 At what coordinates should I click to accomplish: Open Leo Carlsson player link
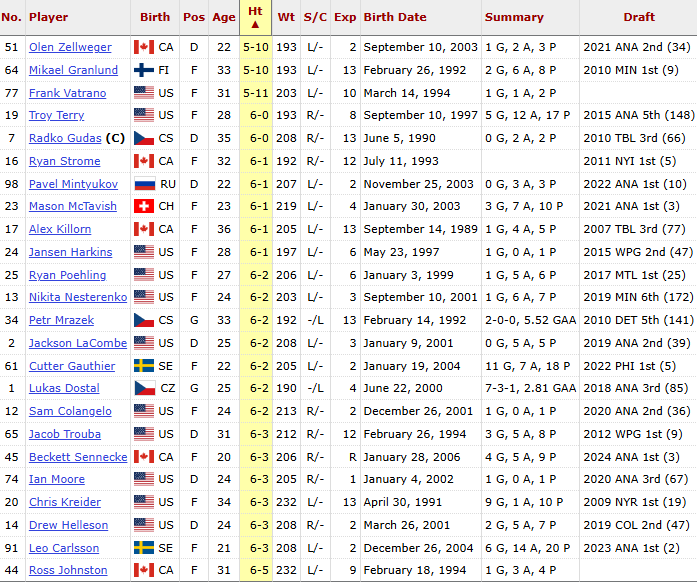pyautogui.click(x=64, y=548)
